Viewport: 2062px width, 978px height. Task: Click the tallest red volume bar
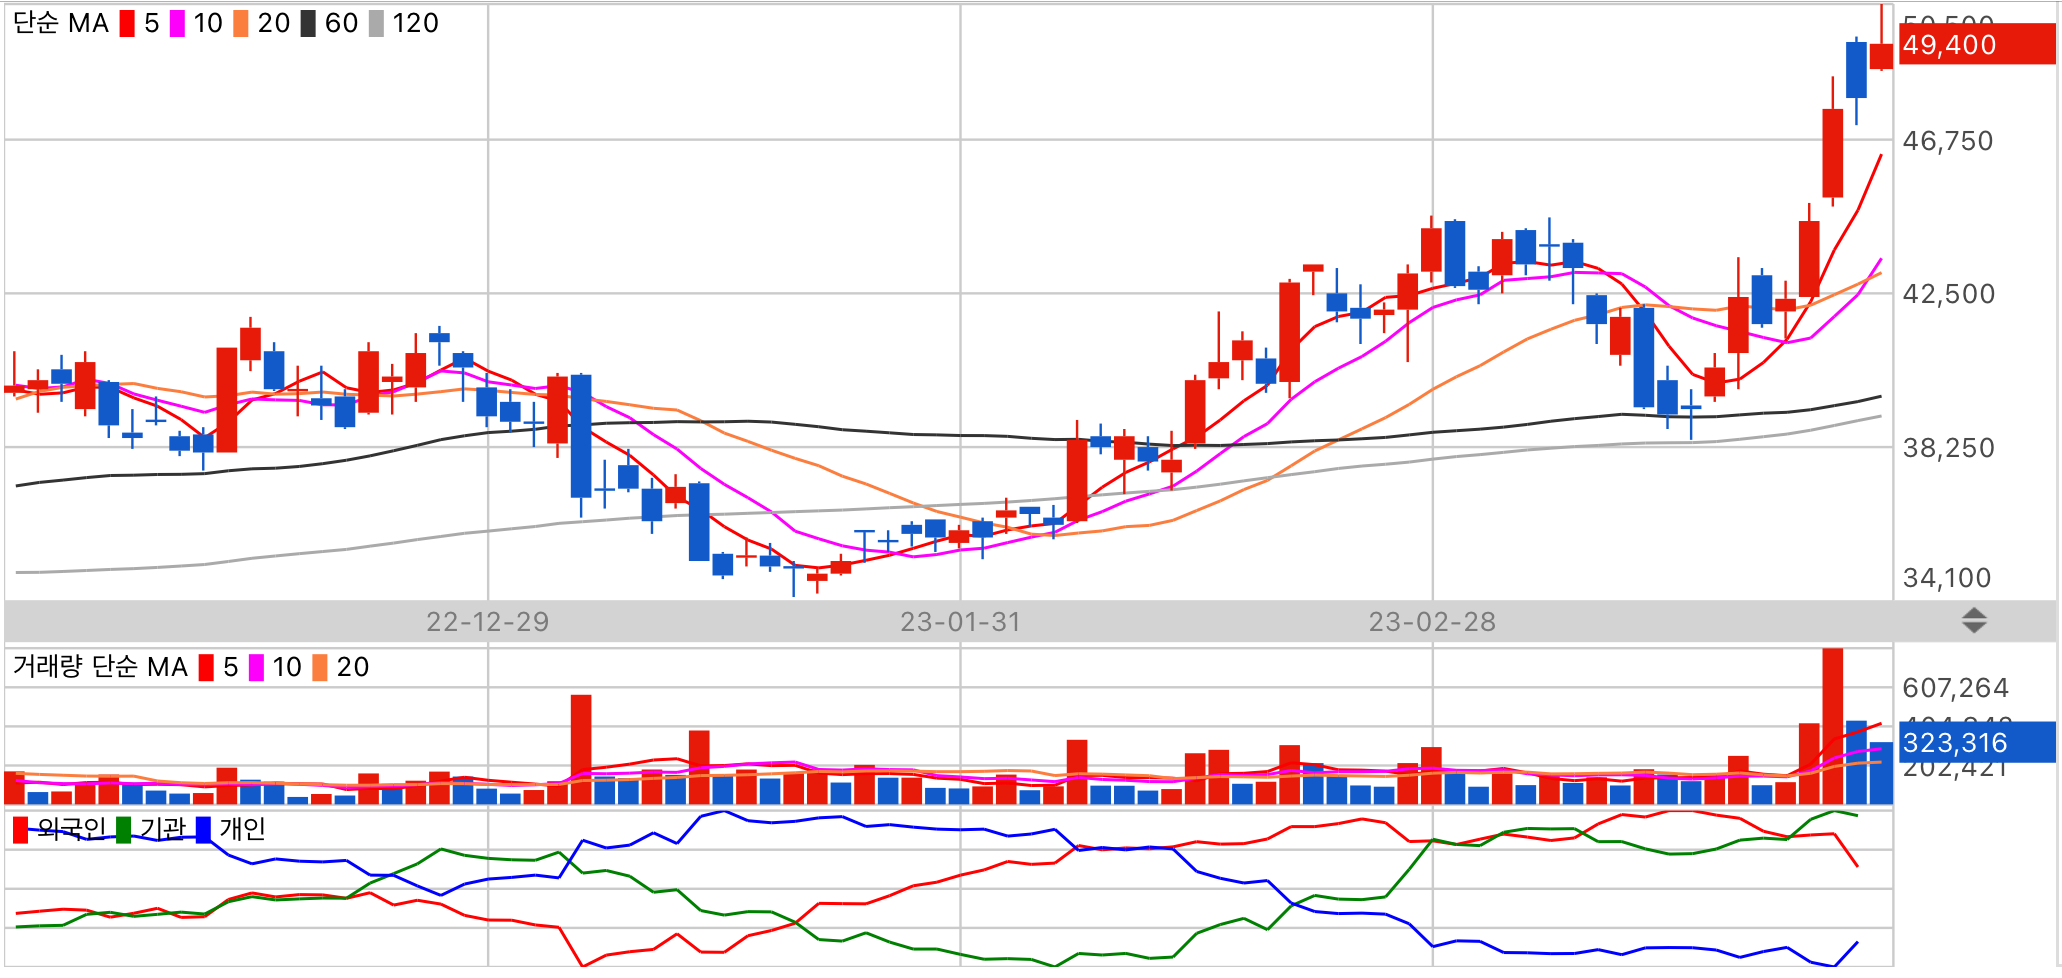click(1832, 726)
